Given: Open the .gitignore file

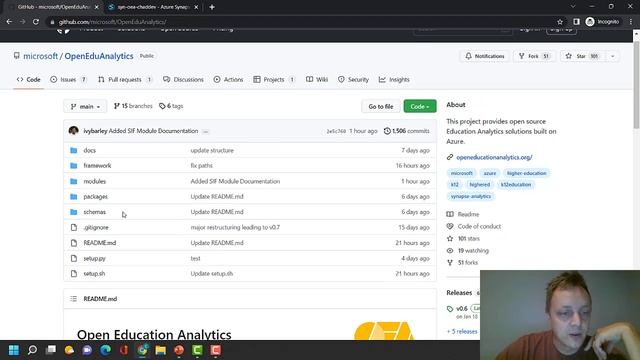Looking at the screenshot, I should (x=96, y=227).
